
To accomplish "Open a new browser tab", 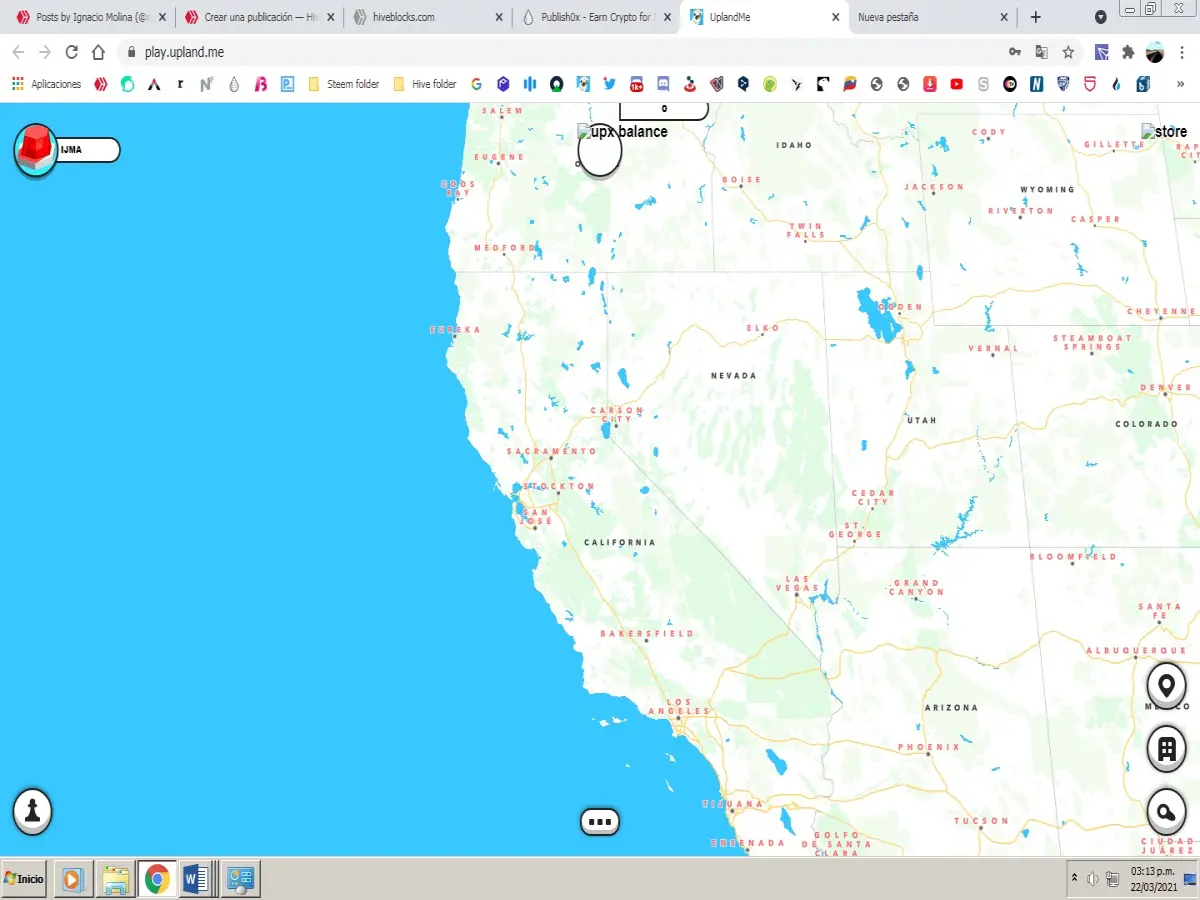I will 1035,17.
